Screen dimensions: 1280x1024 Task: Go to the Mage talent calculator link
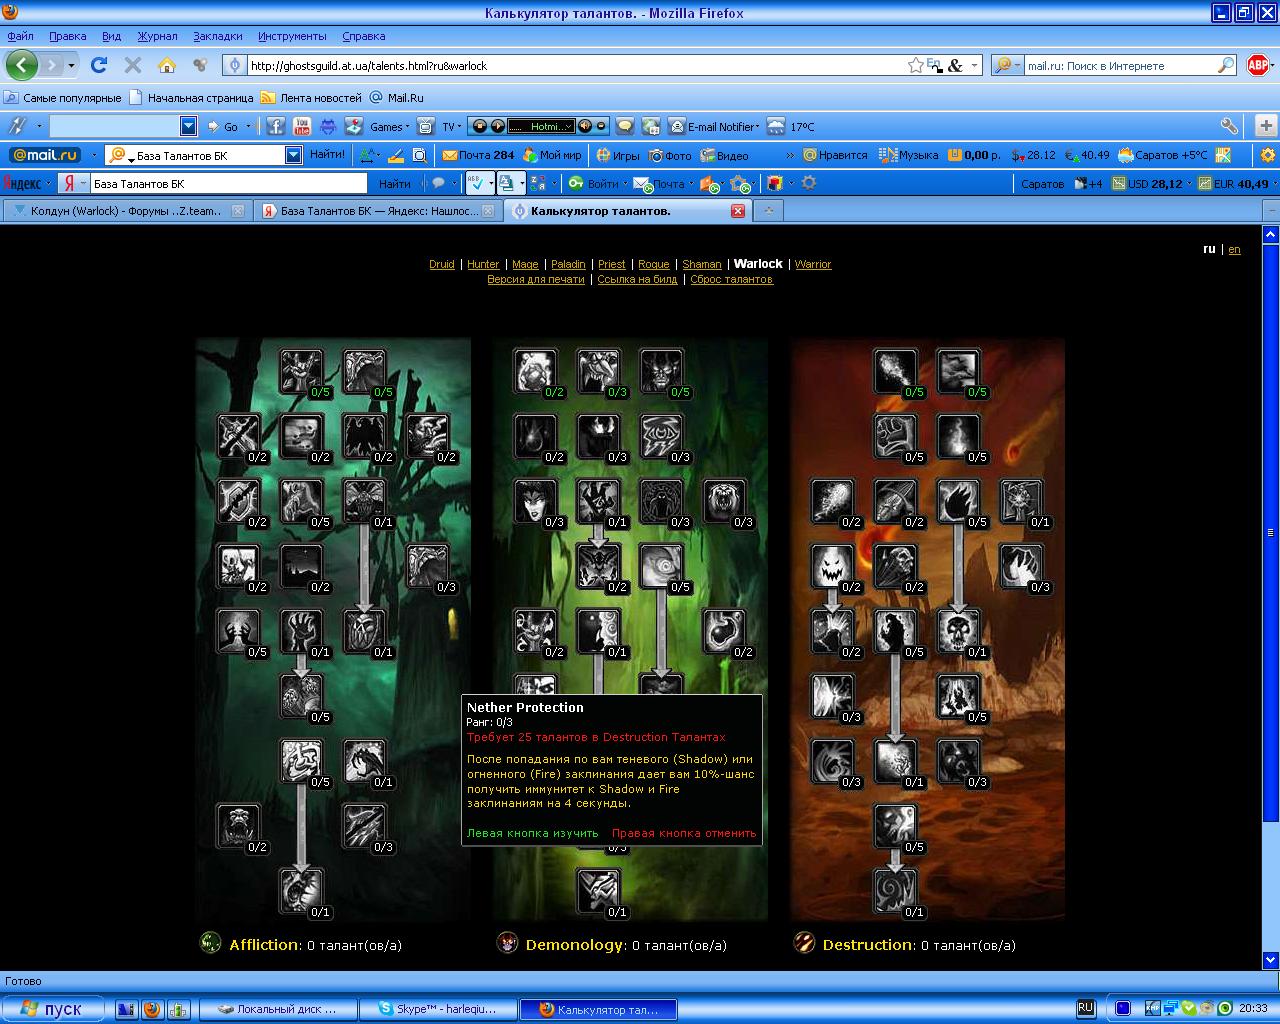[525, 264]
